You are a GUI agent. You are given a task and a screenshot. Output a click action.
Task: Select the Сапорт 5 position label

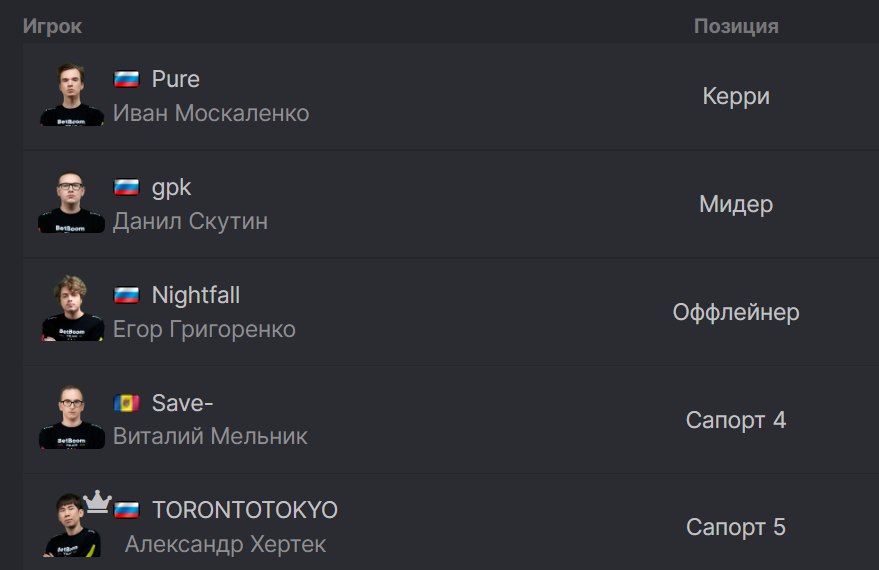(735, 527)
